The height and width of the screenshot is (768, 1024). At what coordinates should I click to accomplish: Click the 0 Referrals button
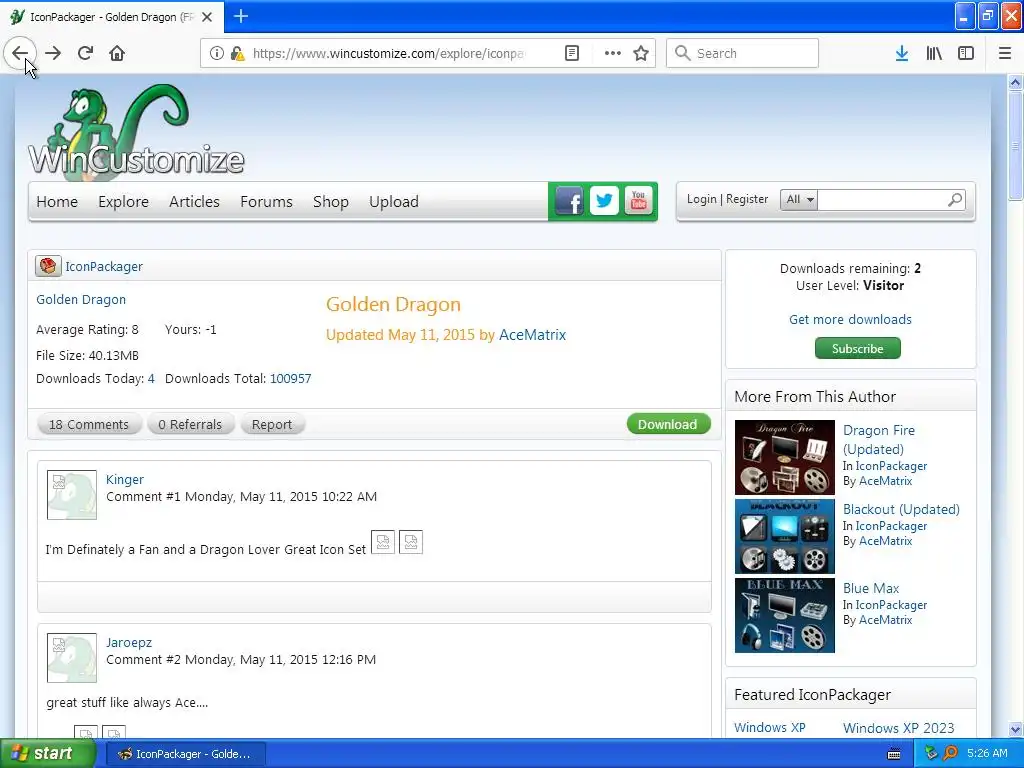190,424
